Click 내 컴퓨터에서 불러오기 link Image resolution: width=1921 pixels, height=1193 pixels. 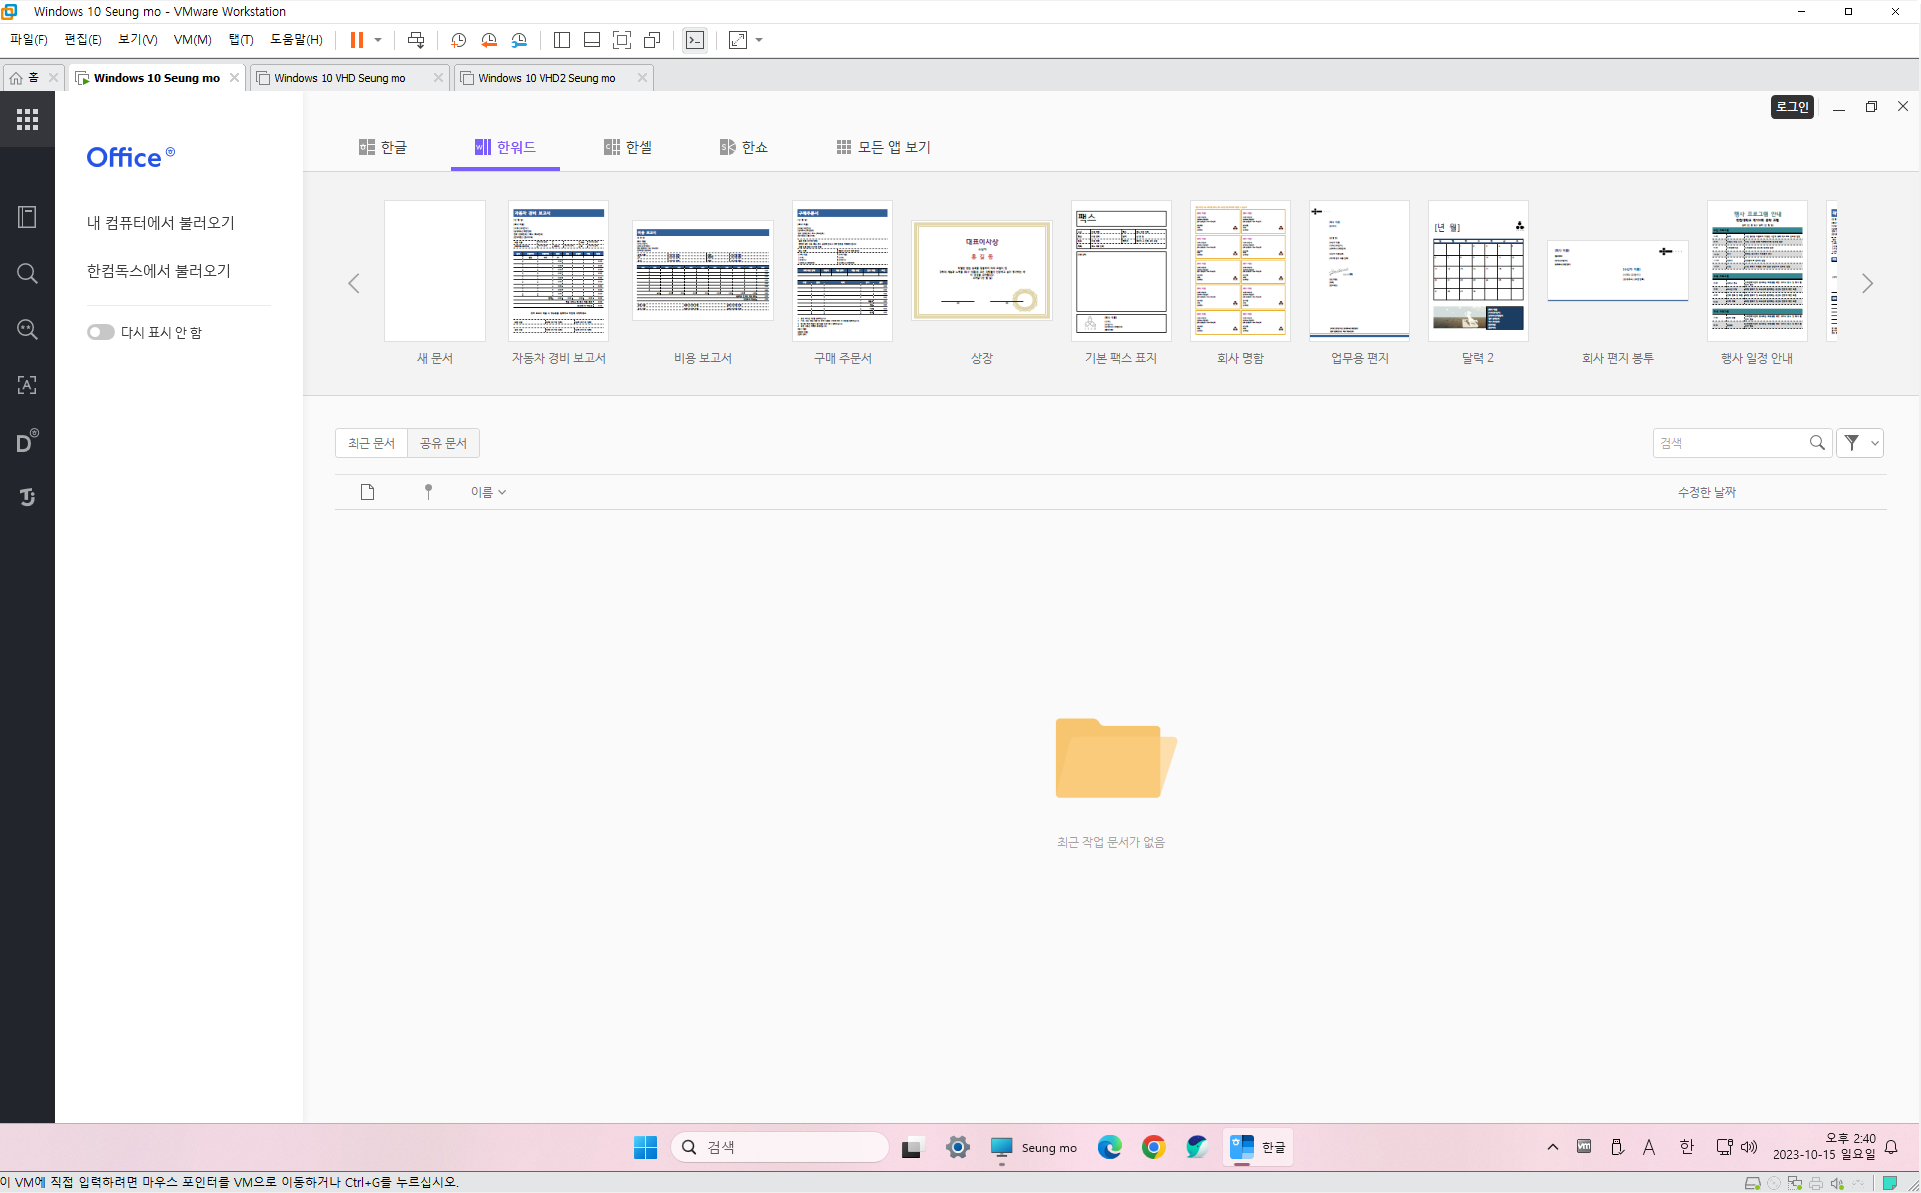[160, 223]
